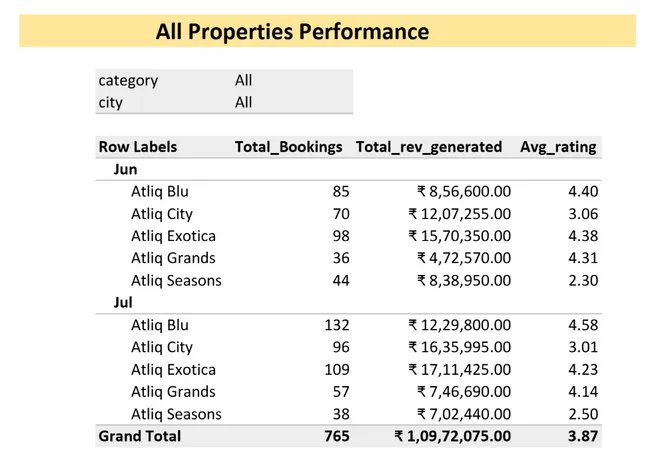Select the city filter label cell
This screenshot has width=650, height=470.
click(x=115, y=102)
